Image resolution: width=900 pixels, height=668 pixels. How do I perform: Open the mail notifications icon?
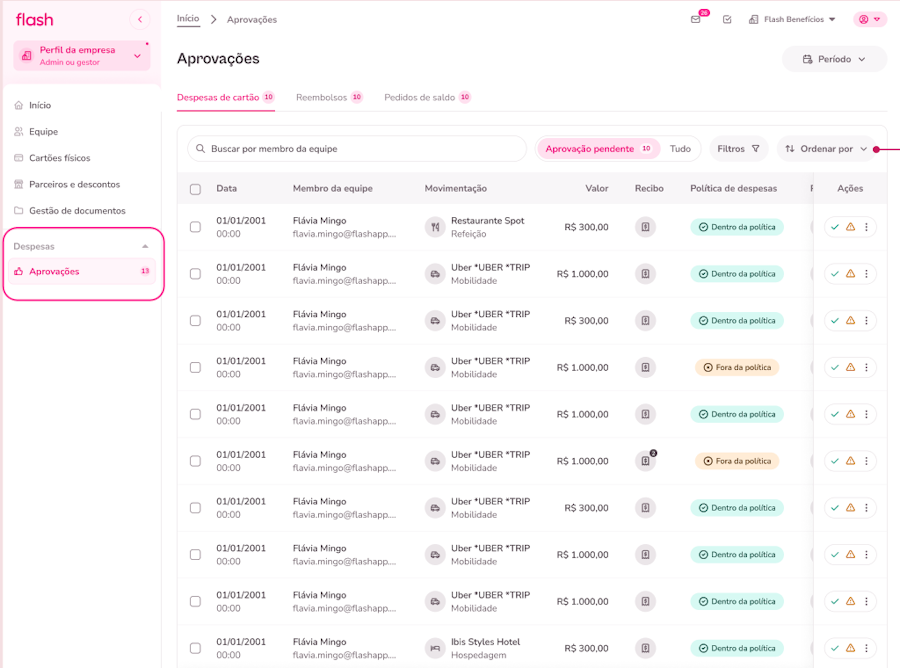[x=696, y=20]
